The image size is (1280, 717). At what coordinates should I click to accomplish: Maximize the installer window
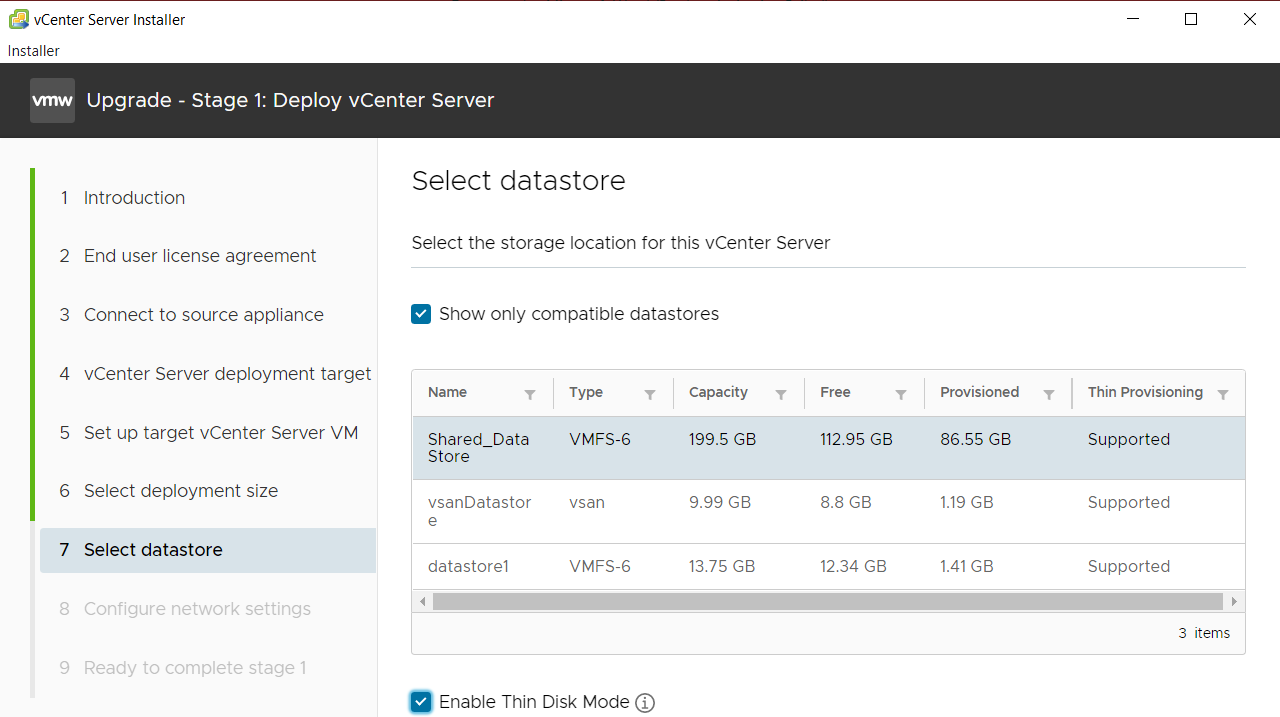(x=1191, y=19)
